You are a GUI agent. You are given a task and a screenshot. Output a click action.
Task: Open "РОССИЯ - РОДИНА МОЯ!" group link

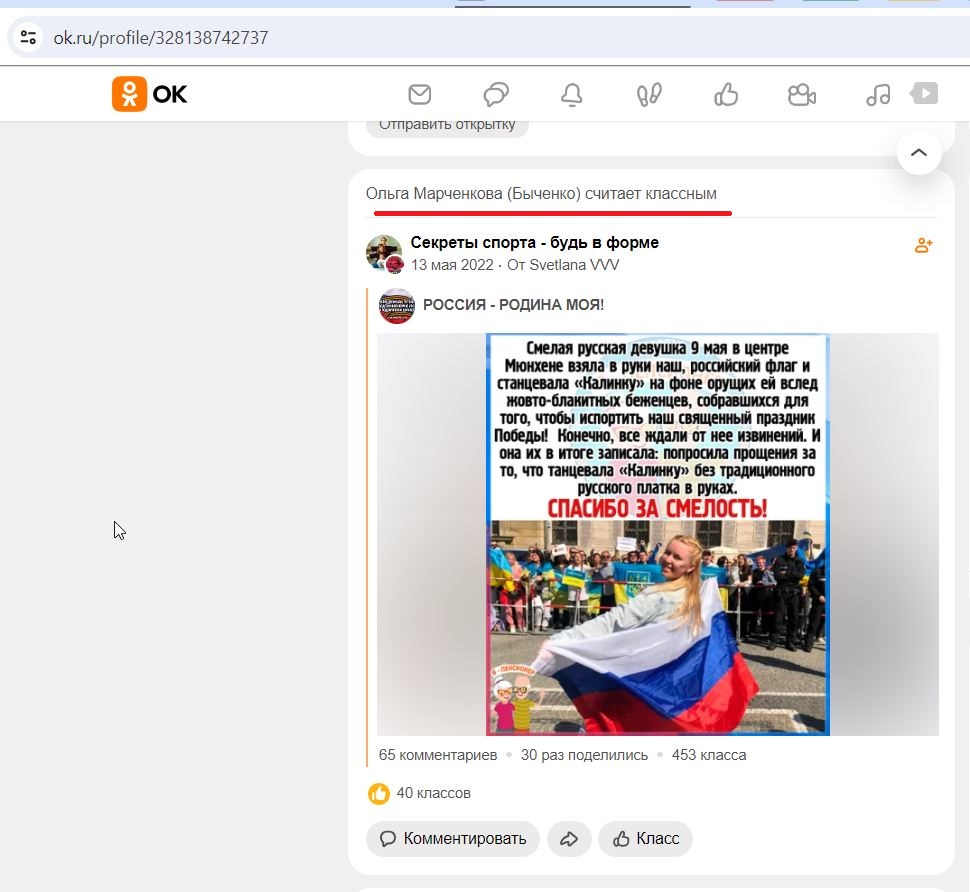(513, 305)
